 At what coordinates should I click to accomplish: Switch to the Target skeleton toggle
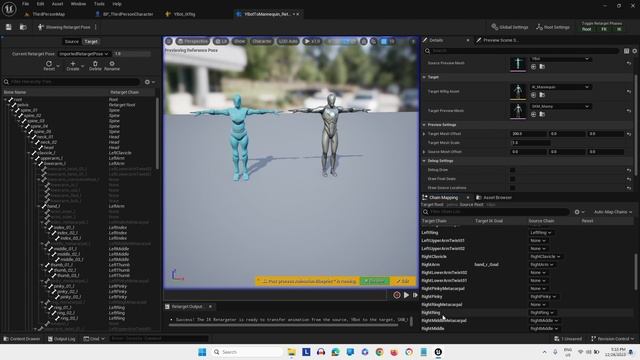(91, 42)
